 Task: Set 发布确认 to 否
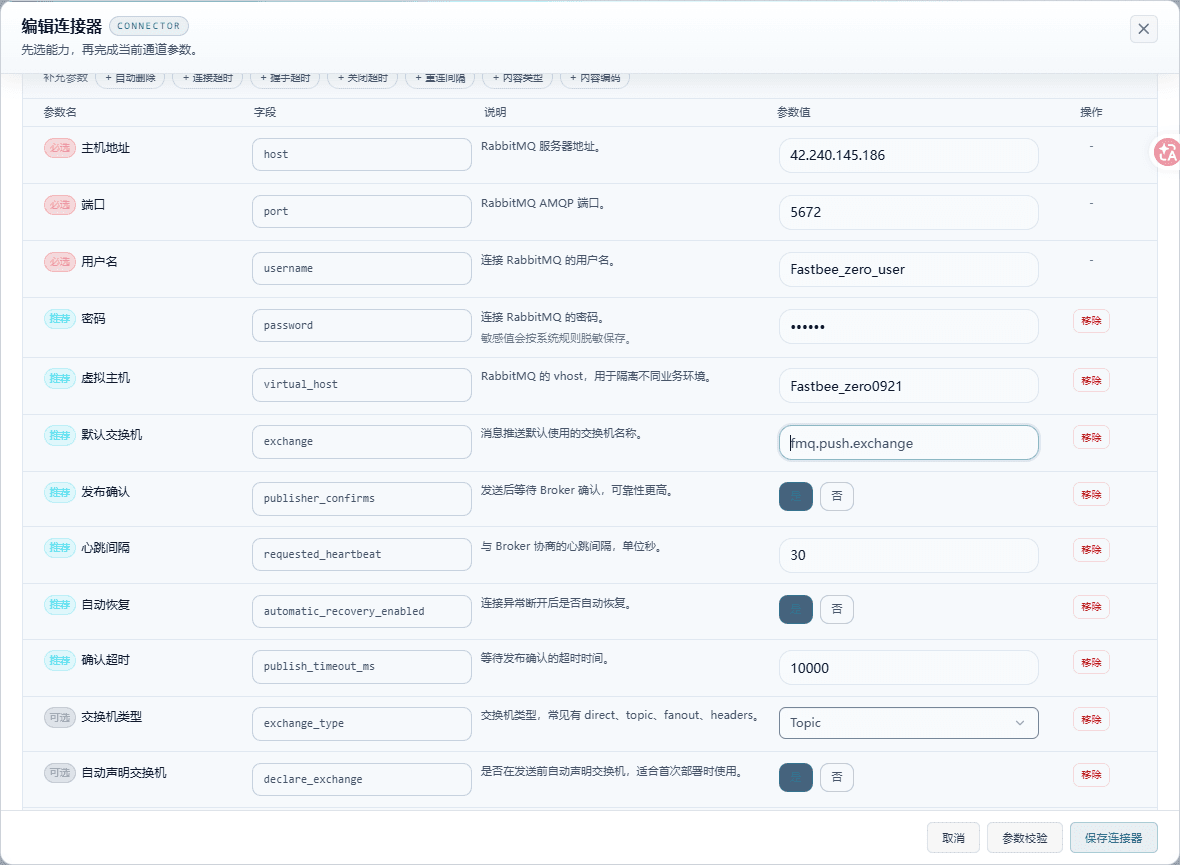coord(837,496)
